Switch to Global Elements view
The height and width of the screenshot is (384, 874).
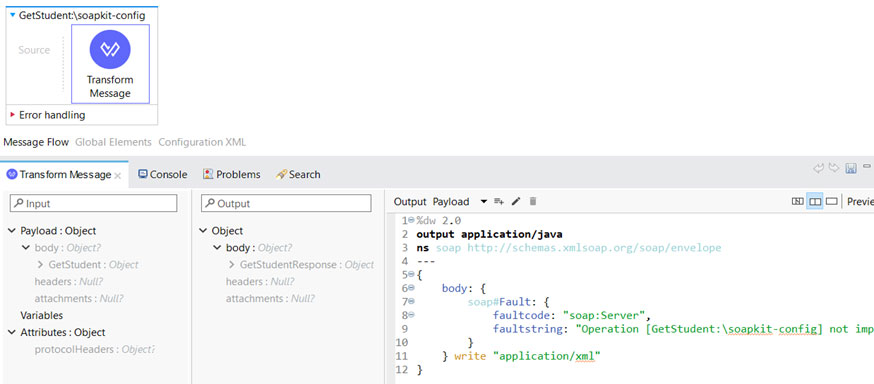click(x=113, y=142)
